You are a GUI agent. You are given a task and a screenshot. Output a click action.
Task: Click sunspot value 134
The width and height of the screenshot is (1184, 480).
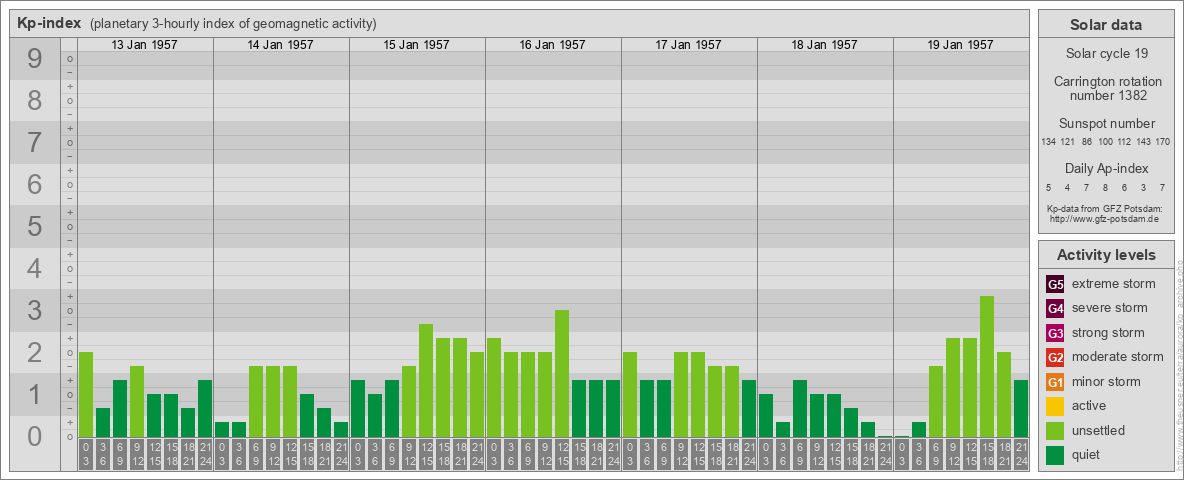point(1048,142)
